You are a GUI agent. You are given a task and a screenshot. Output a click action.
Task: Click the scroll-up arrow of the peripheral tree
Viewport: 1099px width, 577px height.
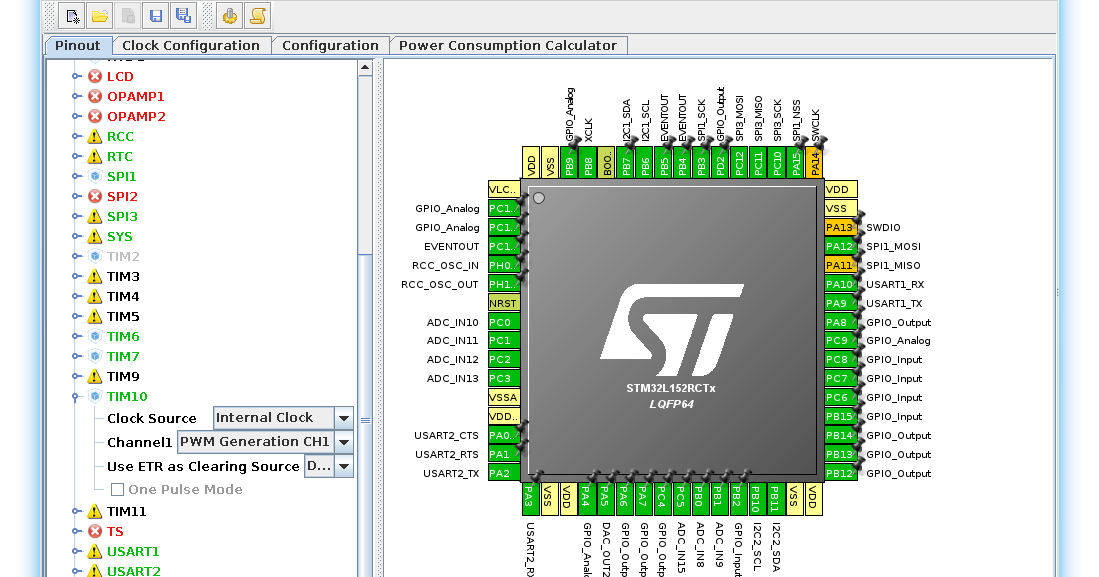pos(364,67)
